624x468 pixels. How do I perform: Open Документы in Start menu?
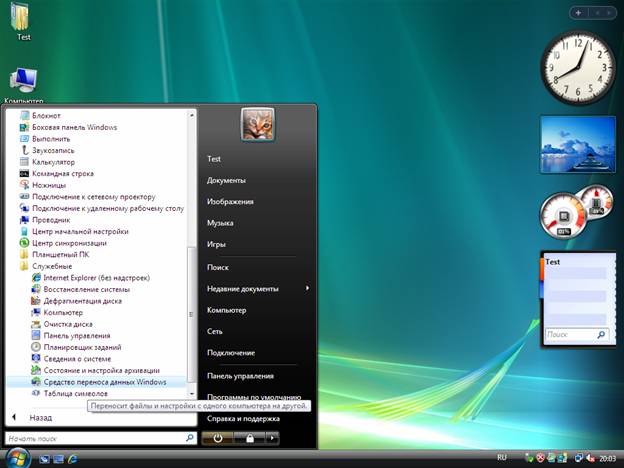click(226, 180)
